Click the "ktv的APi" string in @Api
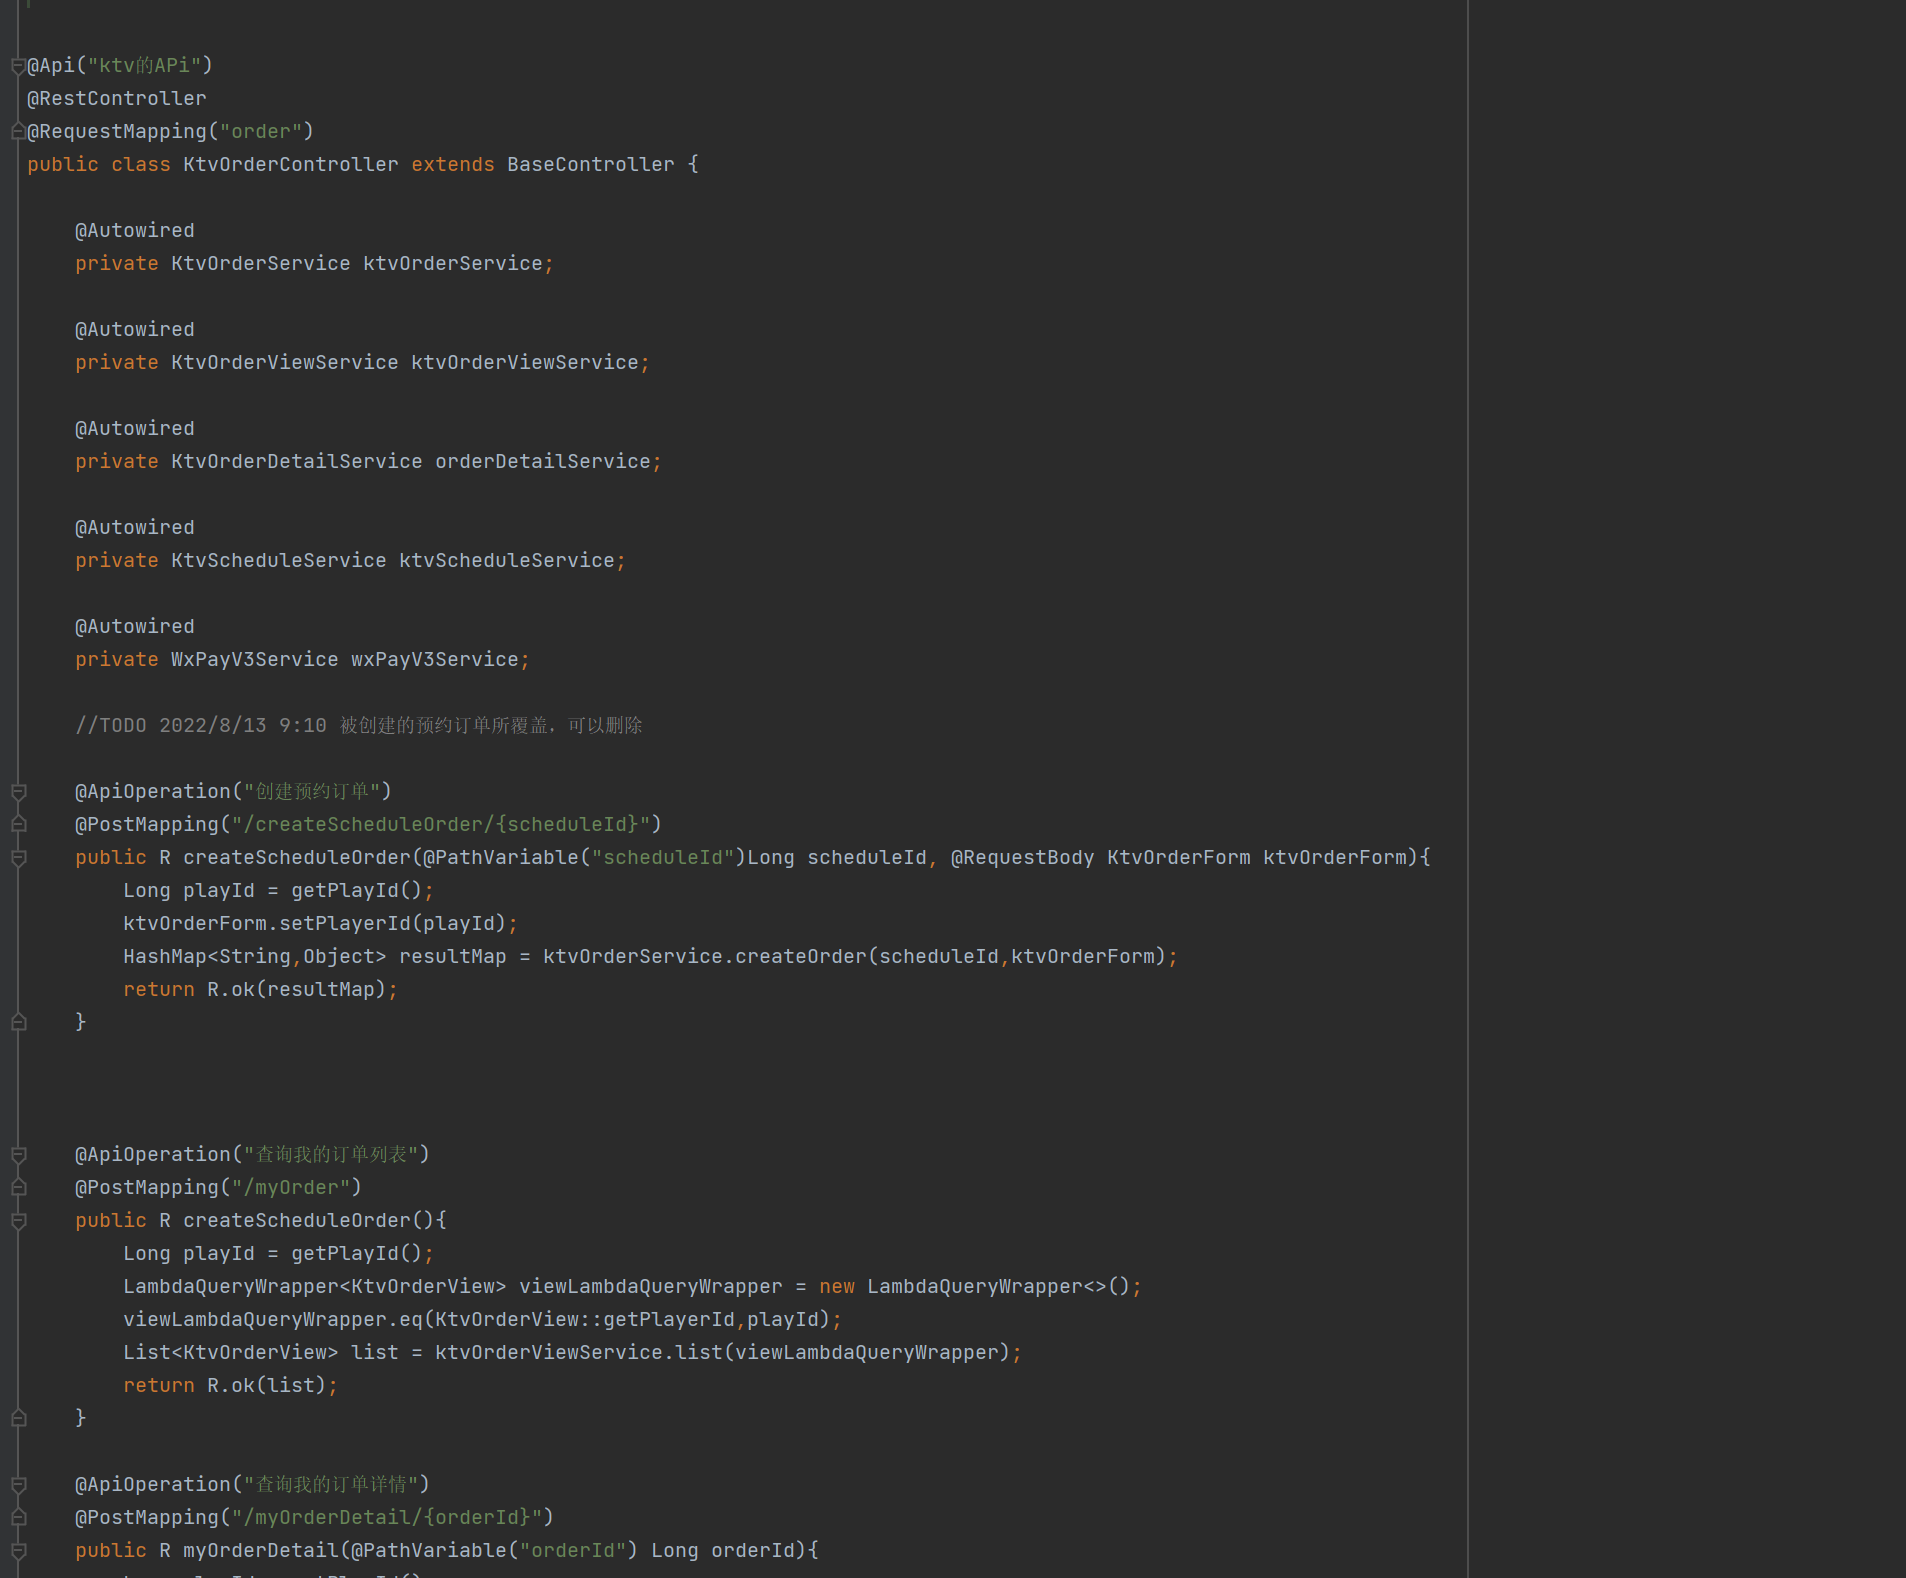This screenshot has width=1906, height=1578. pos(144,65)
